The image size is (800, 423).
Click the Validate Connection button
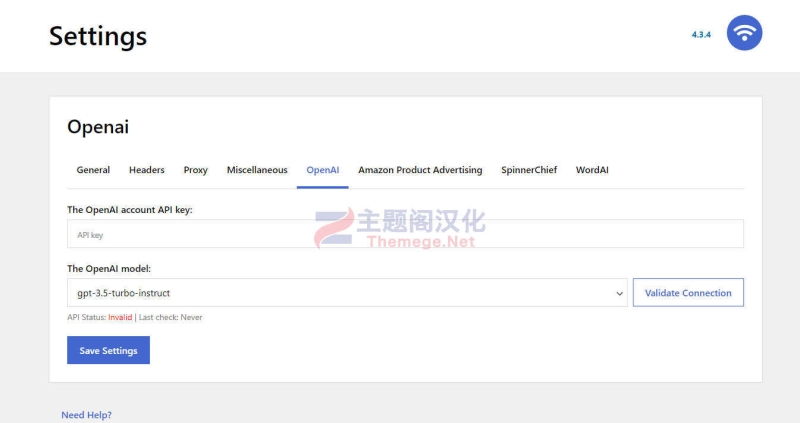tap(688, 293)
